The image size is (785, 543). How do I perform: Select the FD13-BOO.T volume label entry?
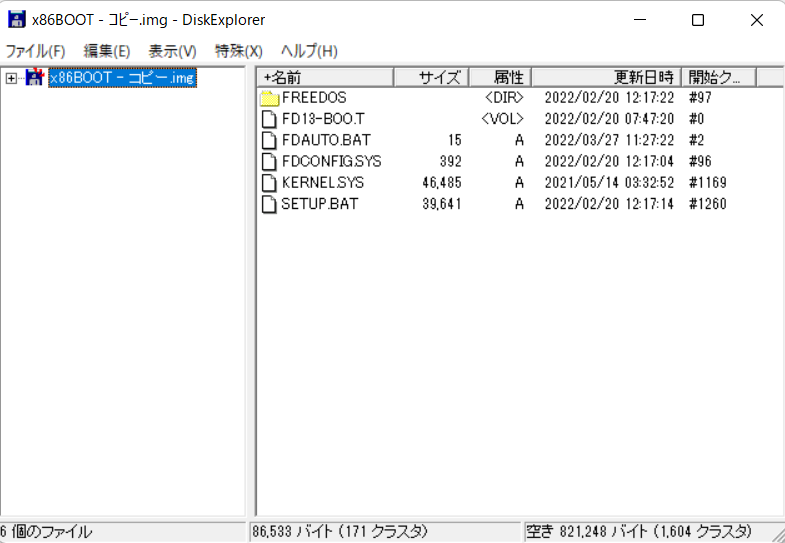point(323,119)
